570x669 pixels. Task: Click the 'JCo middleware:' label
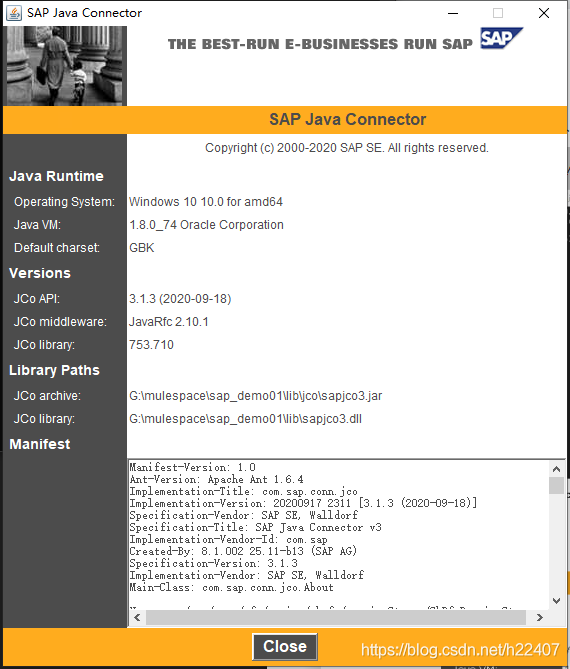point(60,322)
